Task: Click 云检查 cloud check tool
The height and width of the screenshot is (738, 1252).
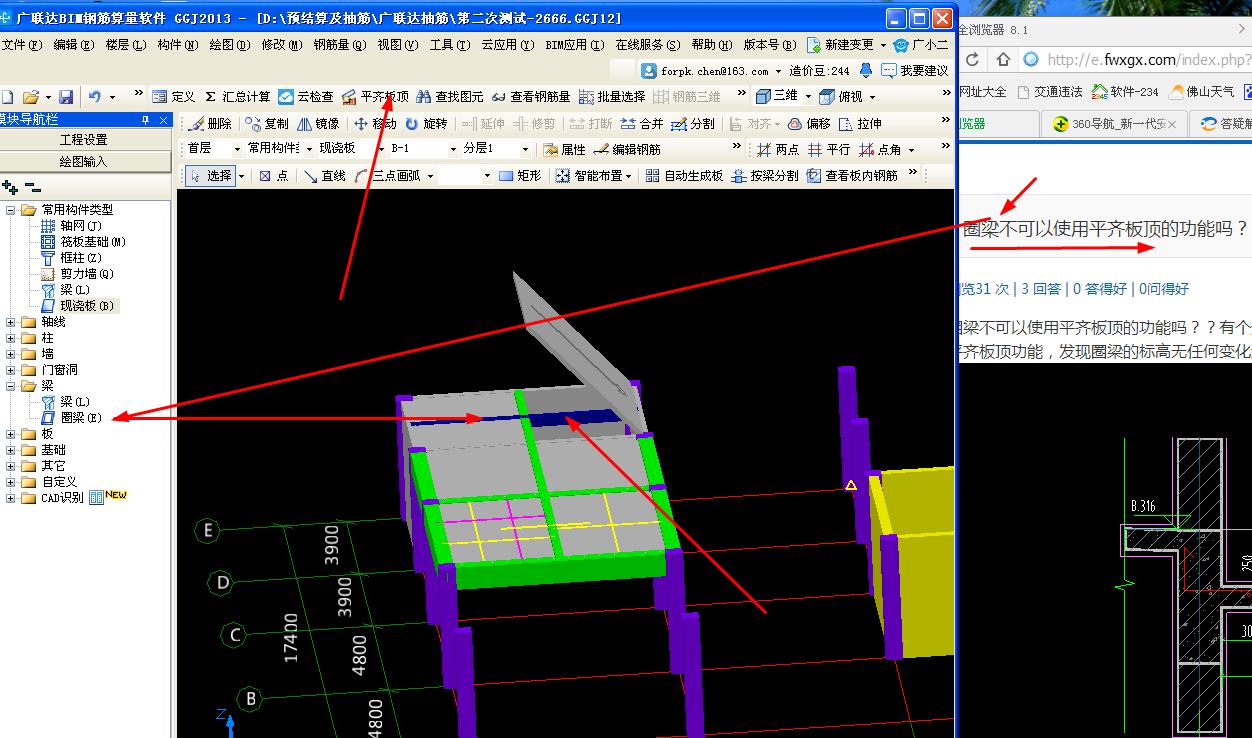Action: tap(306, 97)
